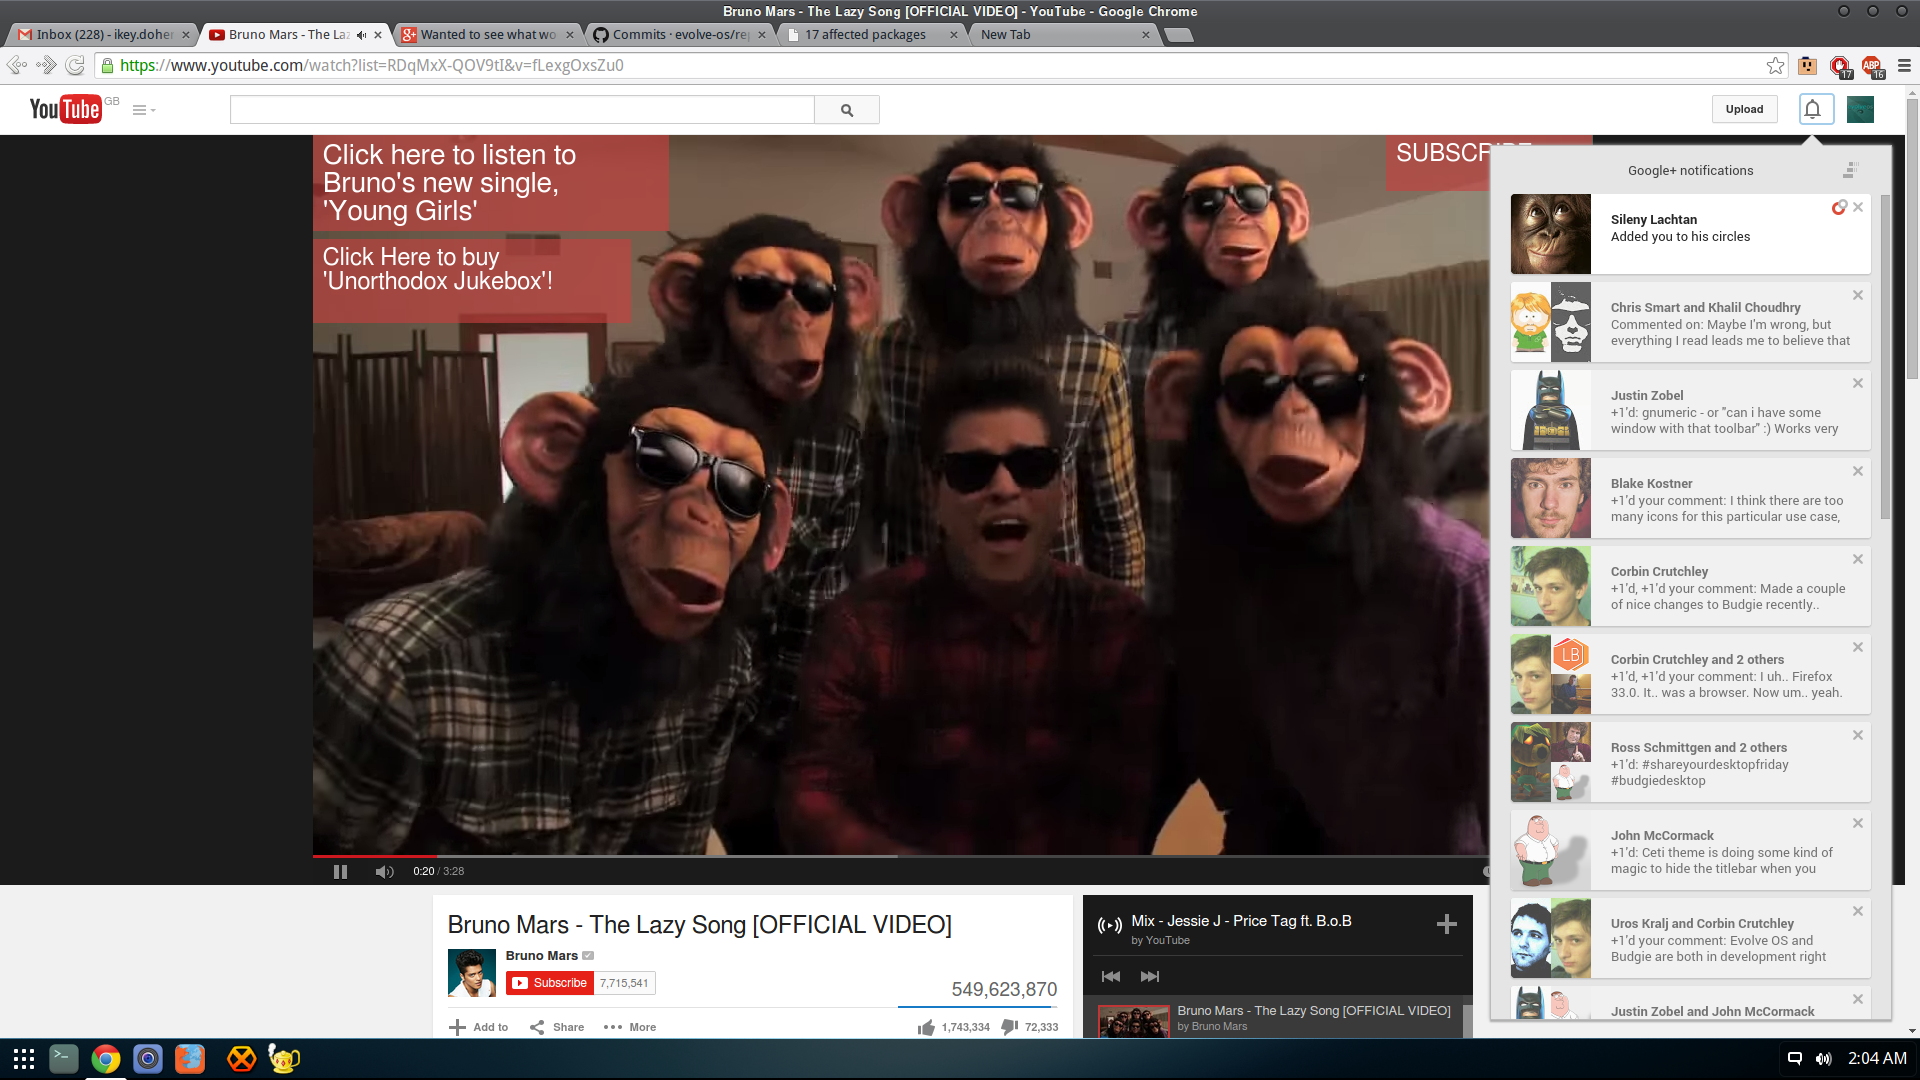Open the camera app in the taskbar

tap(148, 1058)
